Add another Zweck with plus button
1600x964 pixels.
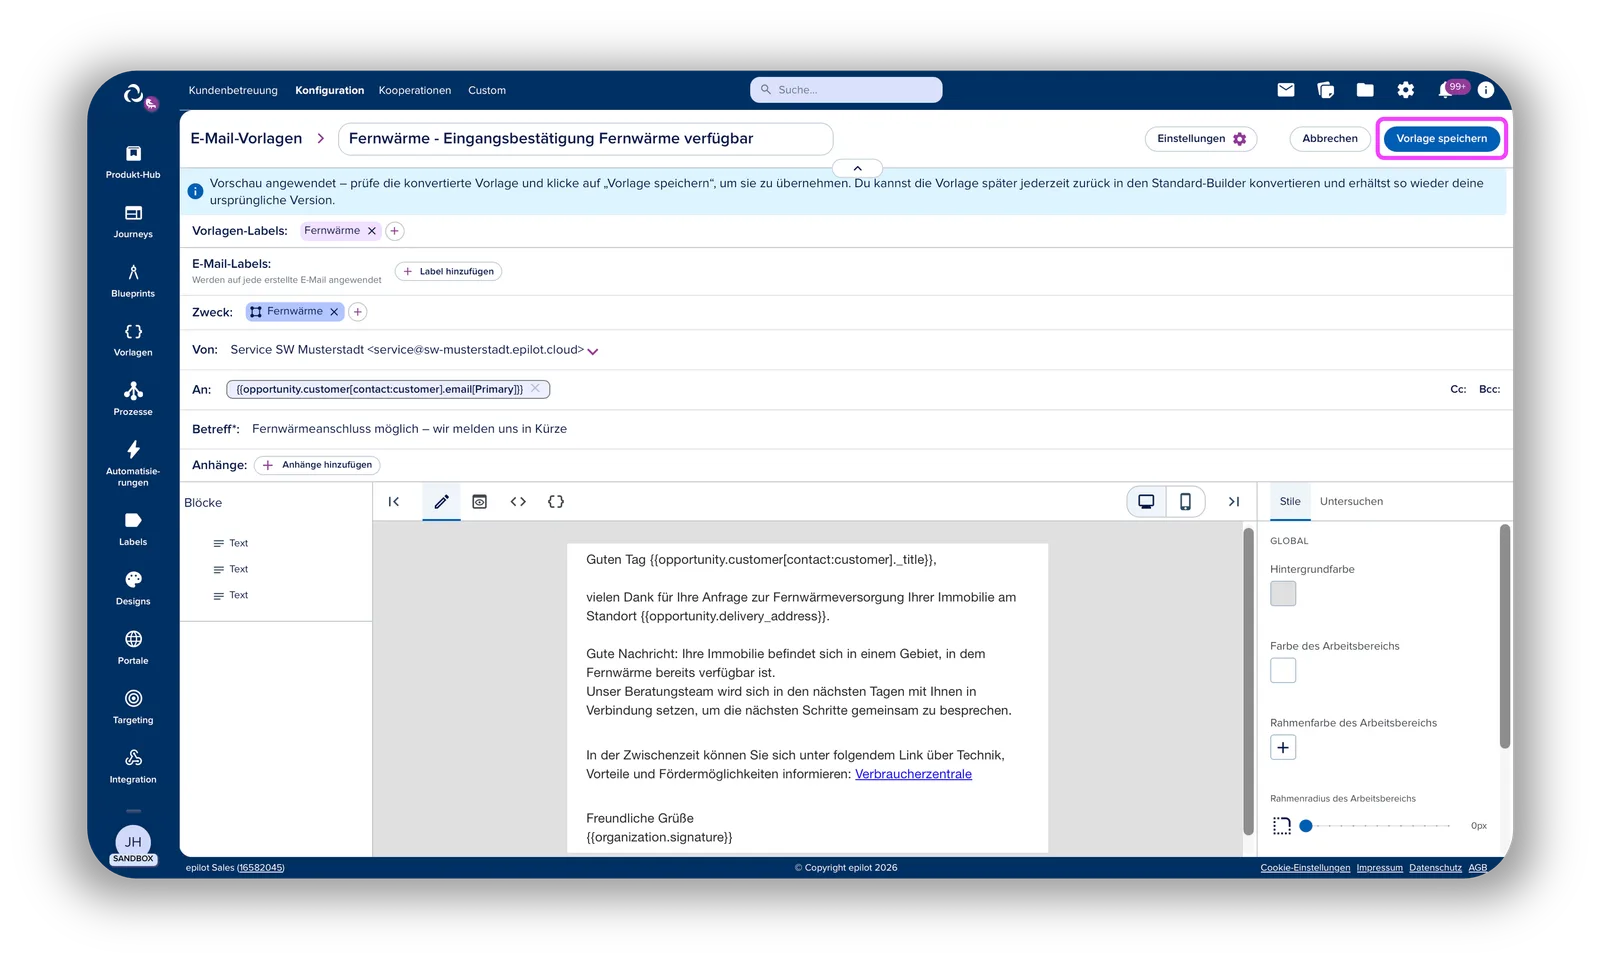tap(358, 312)
